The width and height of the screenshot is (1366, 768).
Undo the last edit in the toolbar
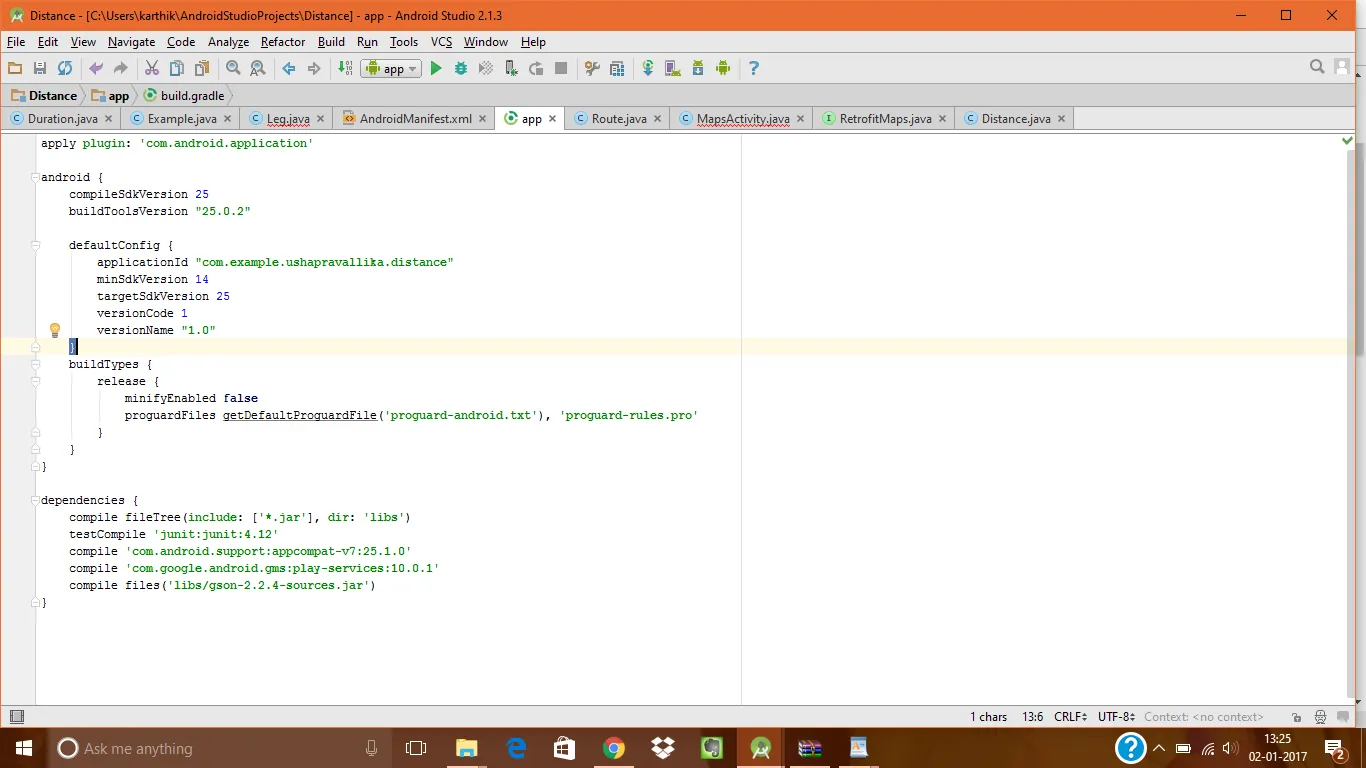pos(96,68)
